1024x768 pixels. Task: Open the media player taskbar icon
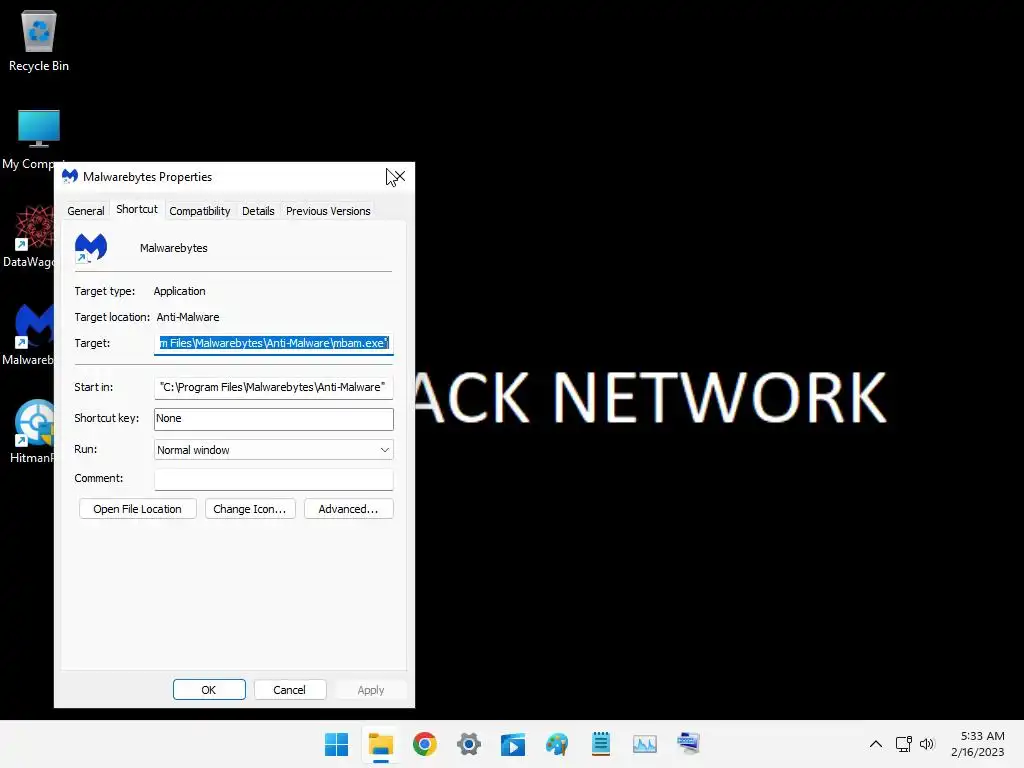click(513, 744)
